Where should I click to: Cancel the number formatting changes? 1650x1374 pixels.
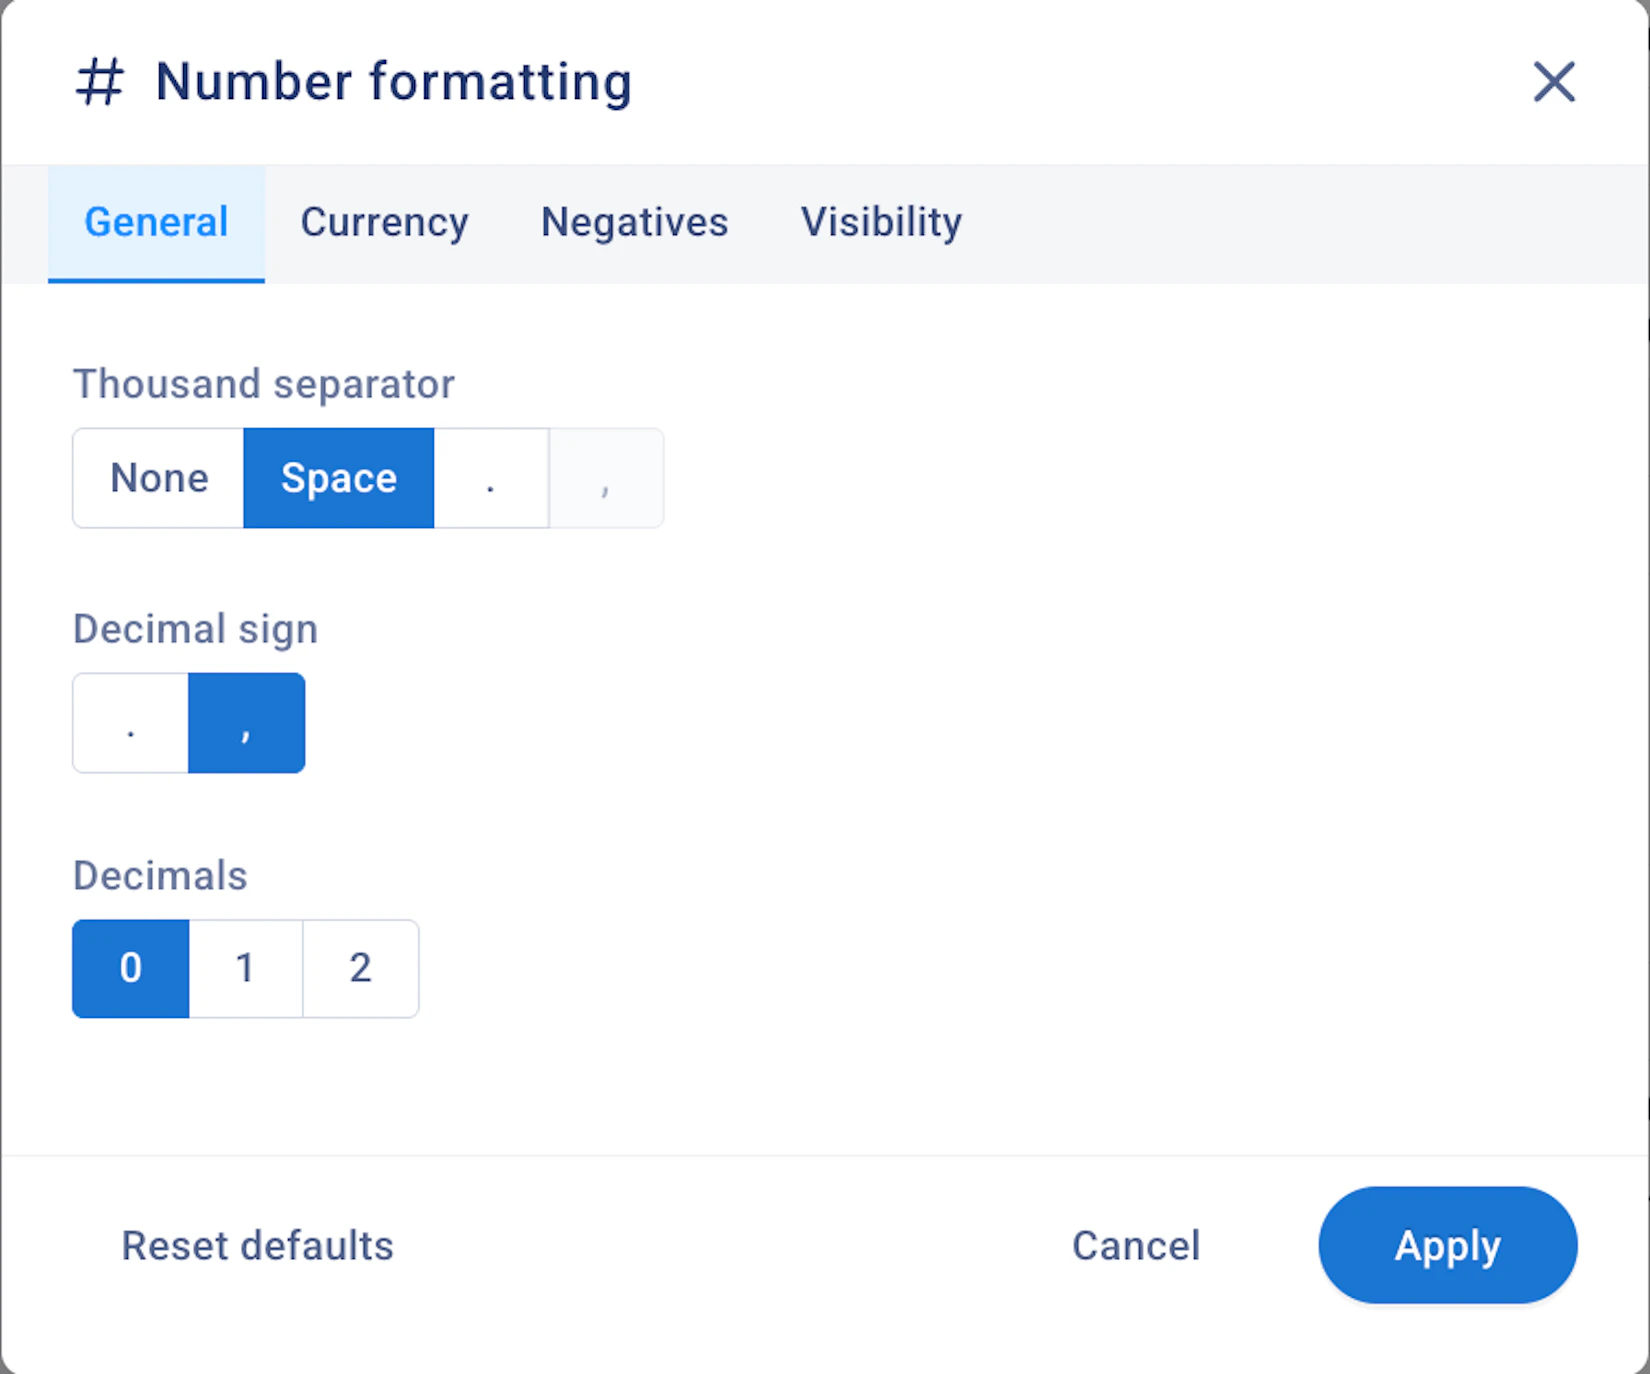(1135, 1246)
